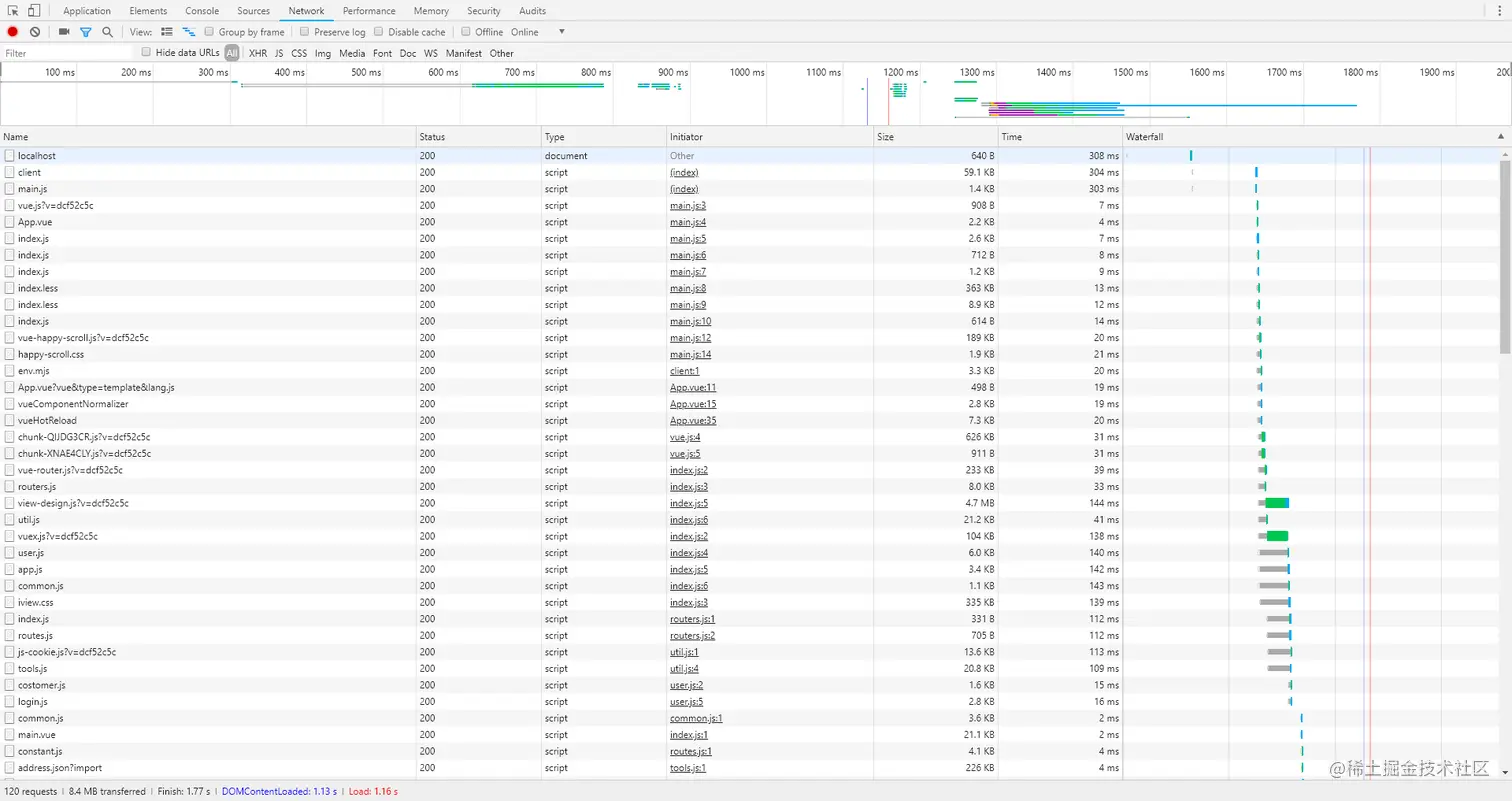The width and height of the screenshot is (1512, 801).
Task: Check the Disable cache option
Action: [379, 32]
